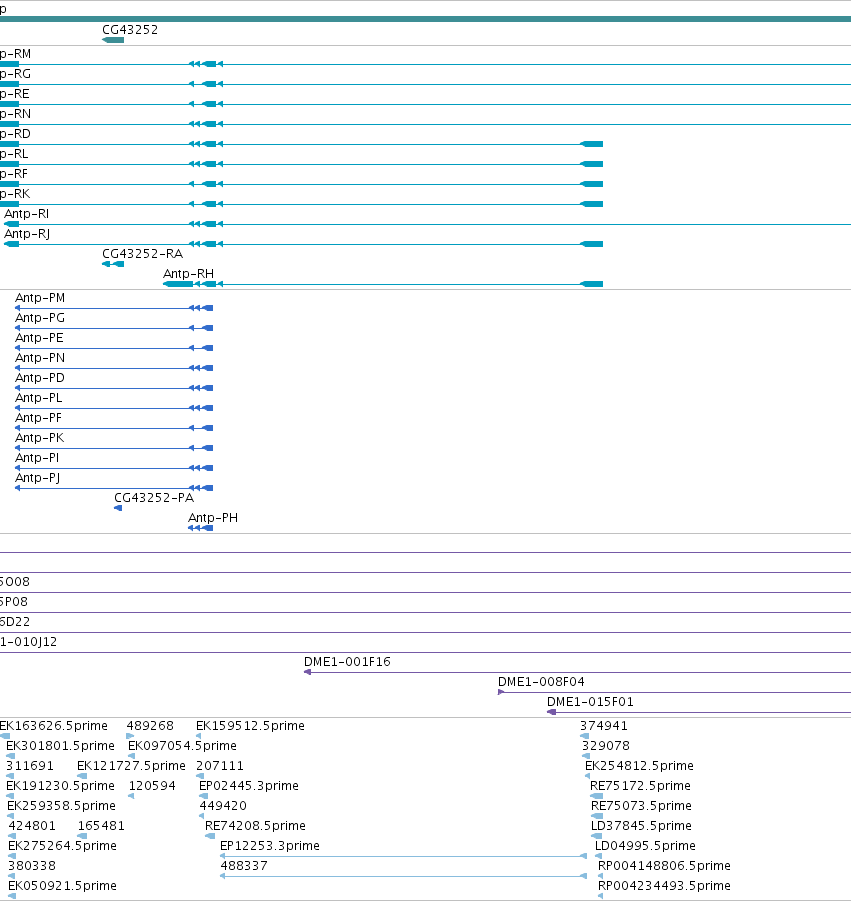Open the RE74208.5prime EST label
The image size is (851, 901).
pyautogui.click(x=255, y=826)
